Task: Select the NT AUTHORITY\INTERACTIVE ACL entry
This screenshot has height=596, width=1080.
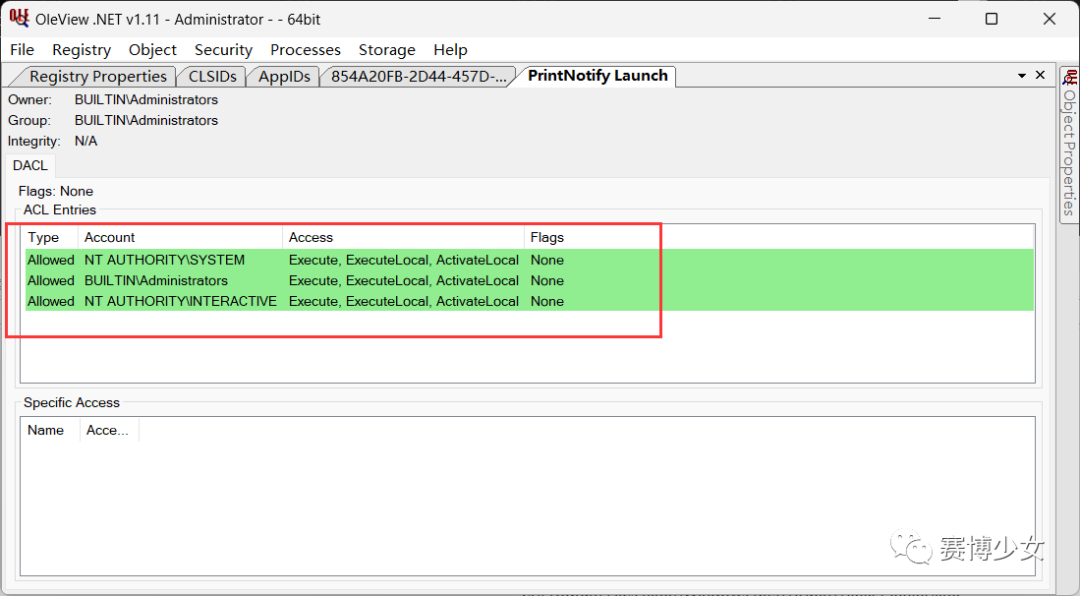Action: (x=529, y=301)
